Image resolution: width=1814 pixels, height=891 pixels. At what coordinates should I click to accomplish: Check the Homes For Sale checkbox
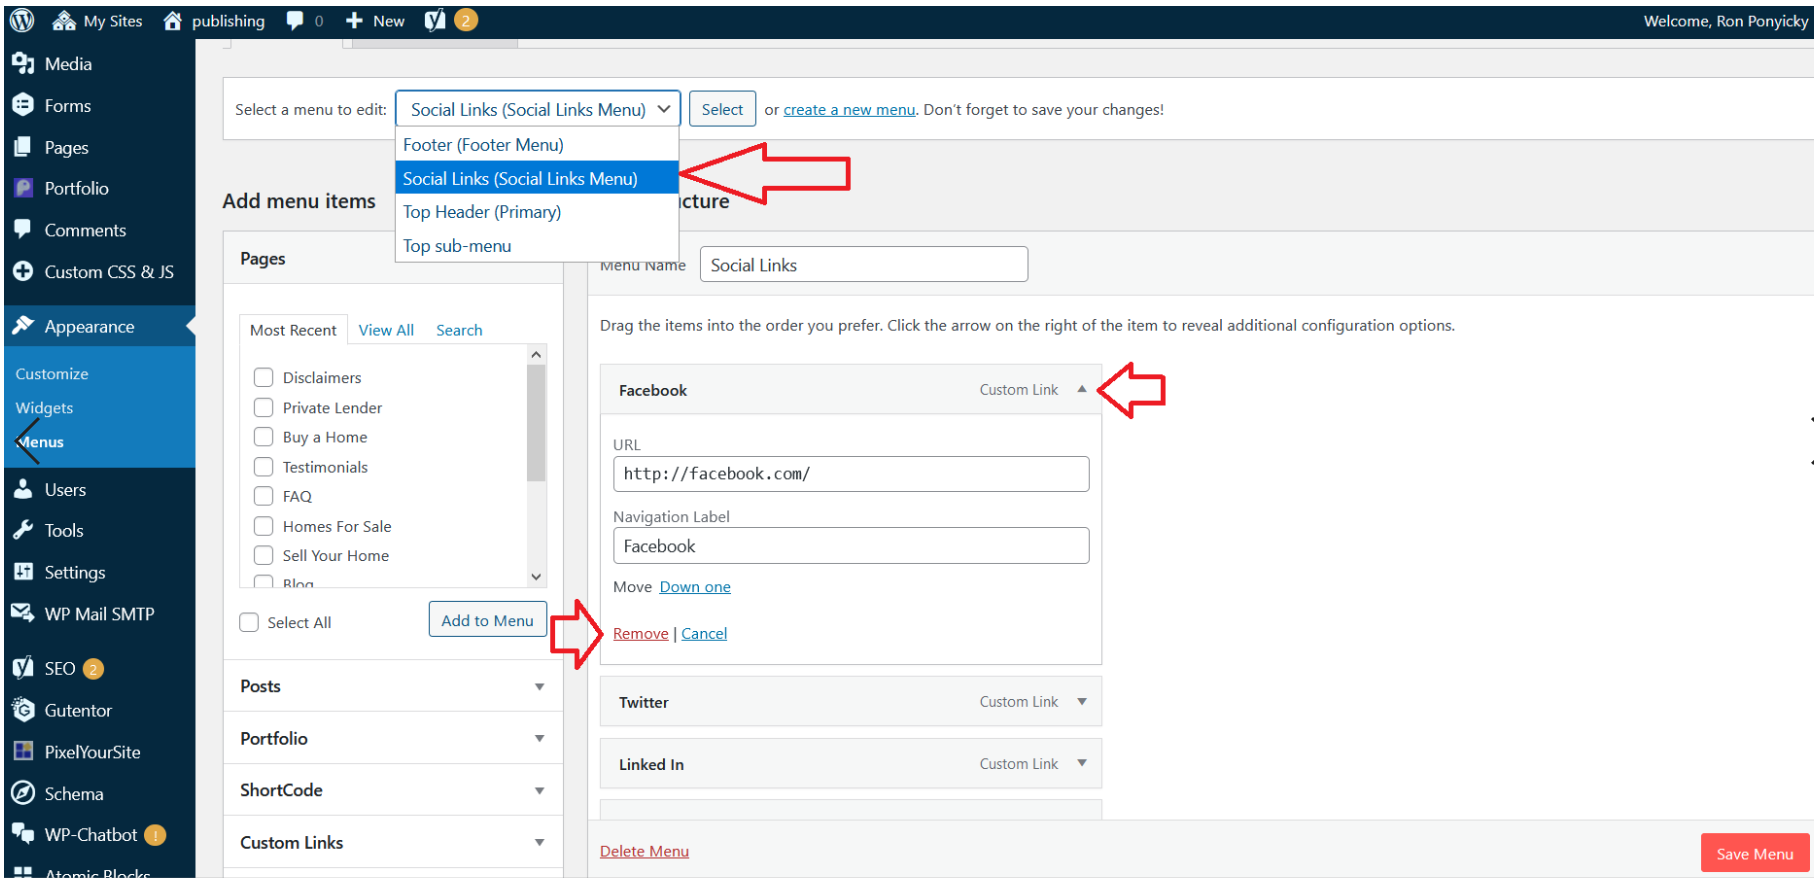click(263, 526)
